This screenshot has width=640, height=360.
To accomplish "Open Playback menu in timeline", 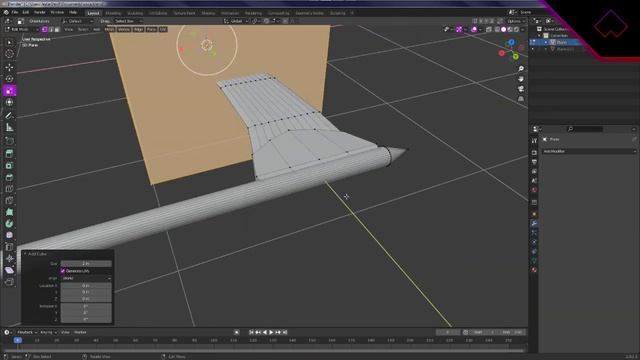I will [27, 332].
